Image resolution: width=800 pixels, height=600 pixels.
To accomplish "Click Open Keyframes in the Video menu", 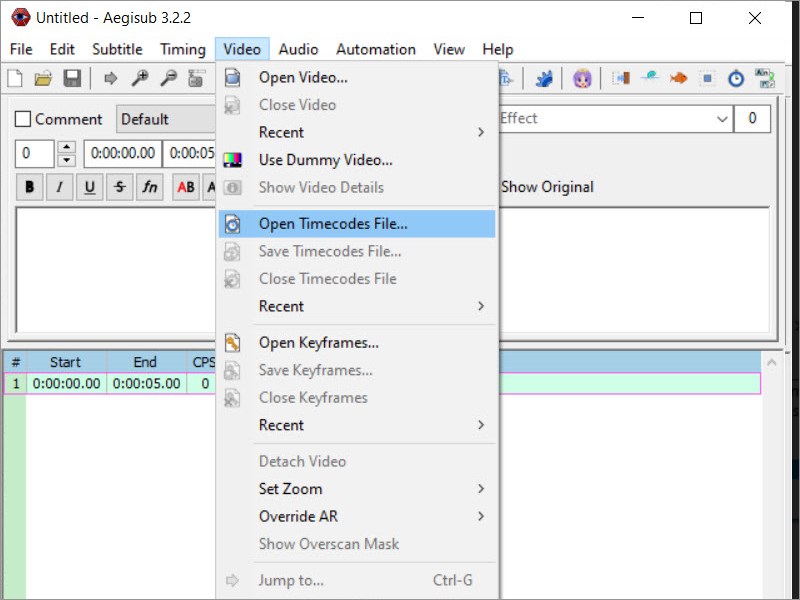I will tap(318, 342).
